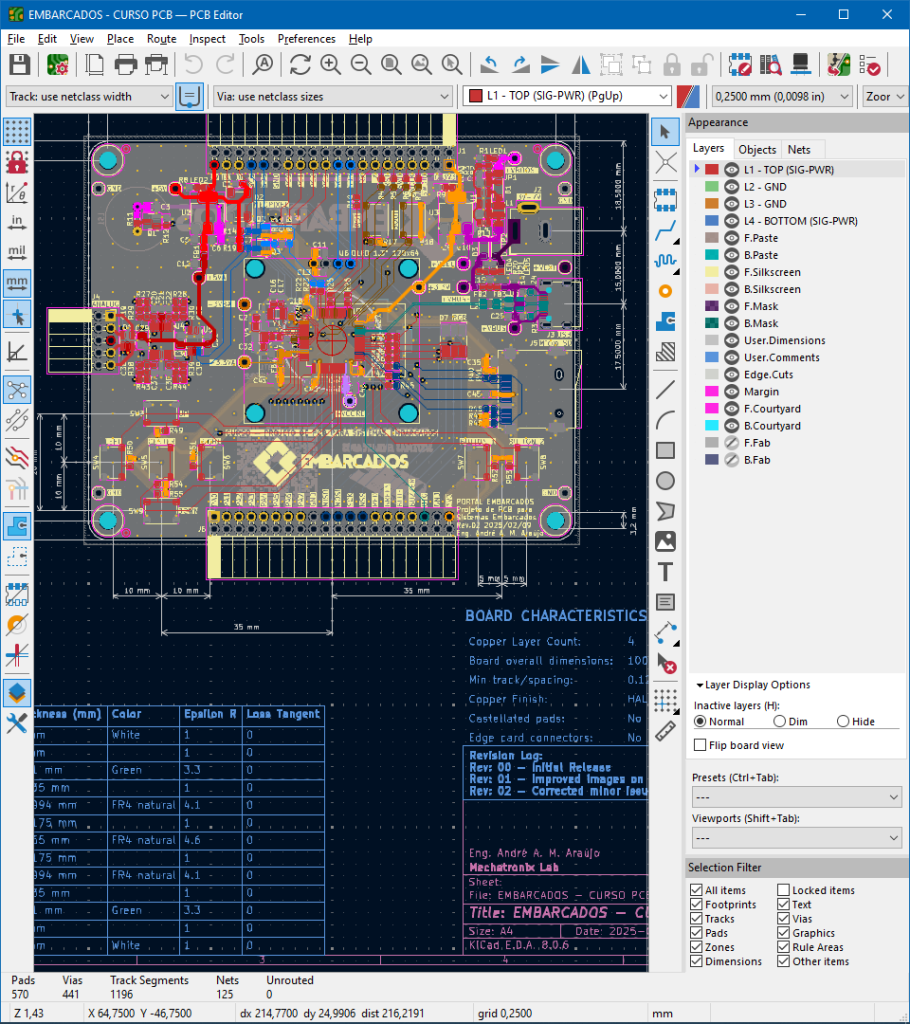Open the Viewports dropdown

pos(796,838)
